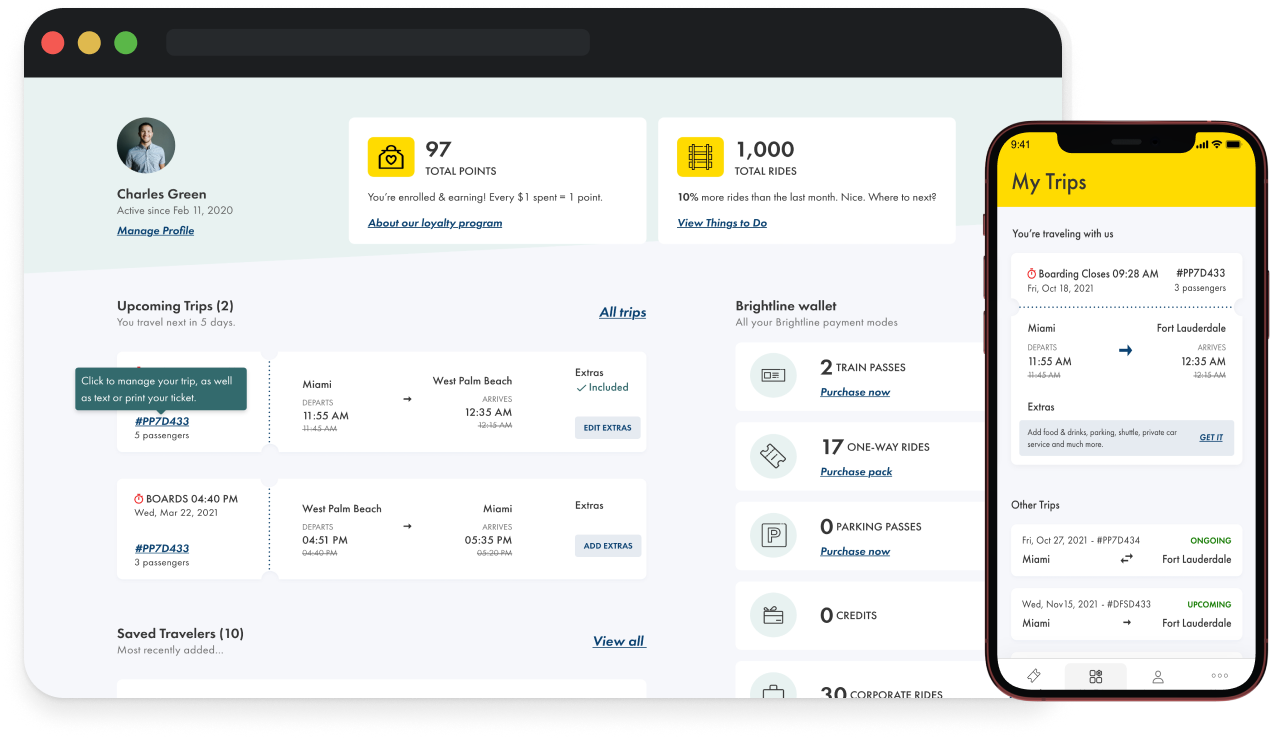Click the Saved Travelers (10) heading
1271x738 pixels.
point(180,633)
